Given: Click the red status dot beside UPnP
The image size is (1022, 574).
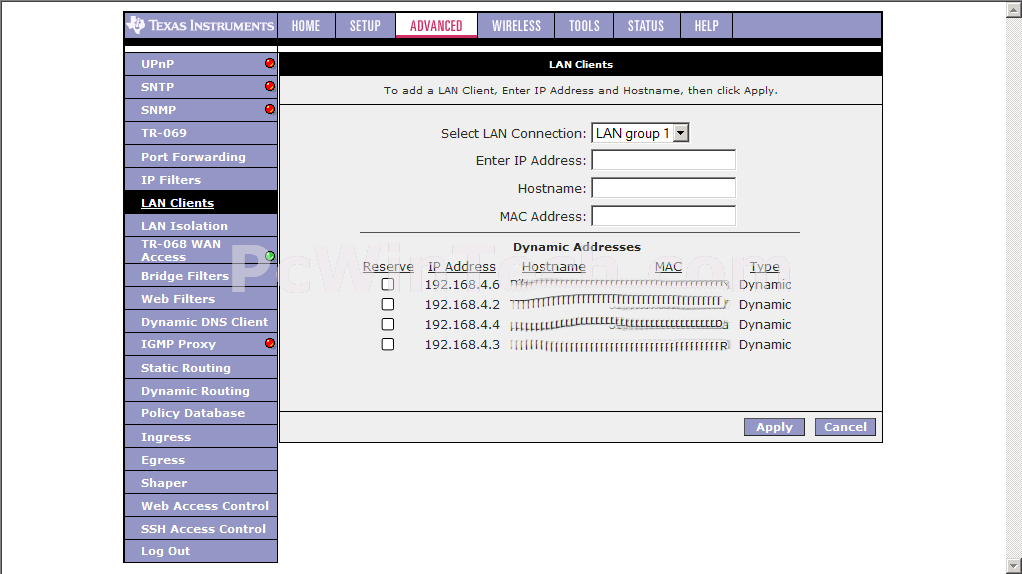Looking at the screenshot, I should tap(270, 63).
